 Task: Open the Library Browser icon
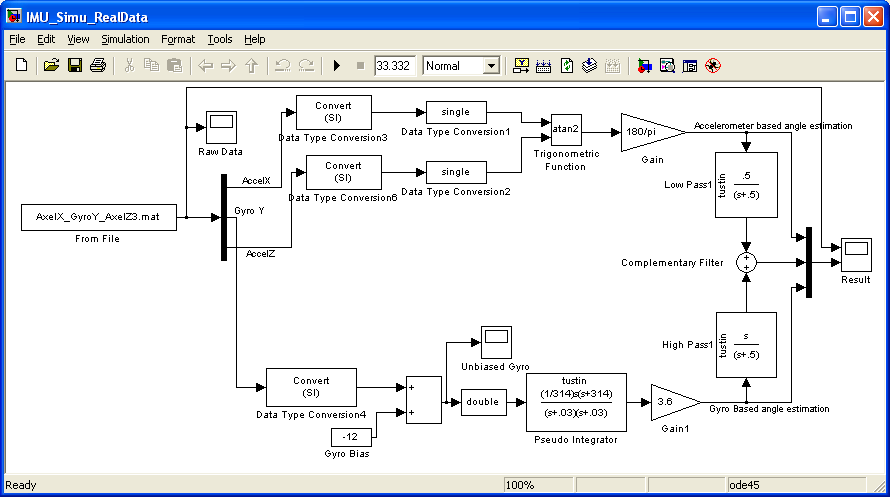pyautogui.click(x=644, y=66)
